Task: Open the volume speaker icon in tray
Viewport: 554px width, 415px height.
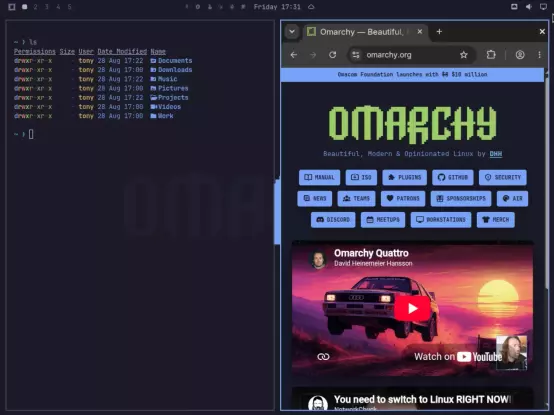Action: point(529,7)
